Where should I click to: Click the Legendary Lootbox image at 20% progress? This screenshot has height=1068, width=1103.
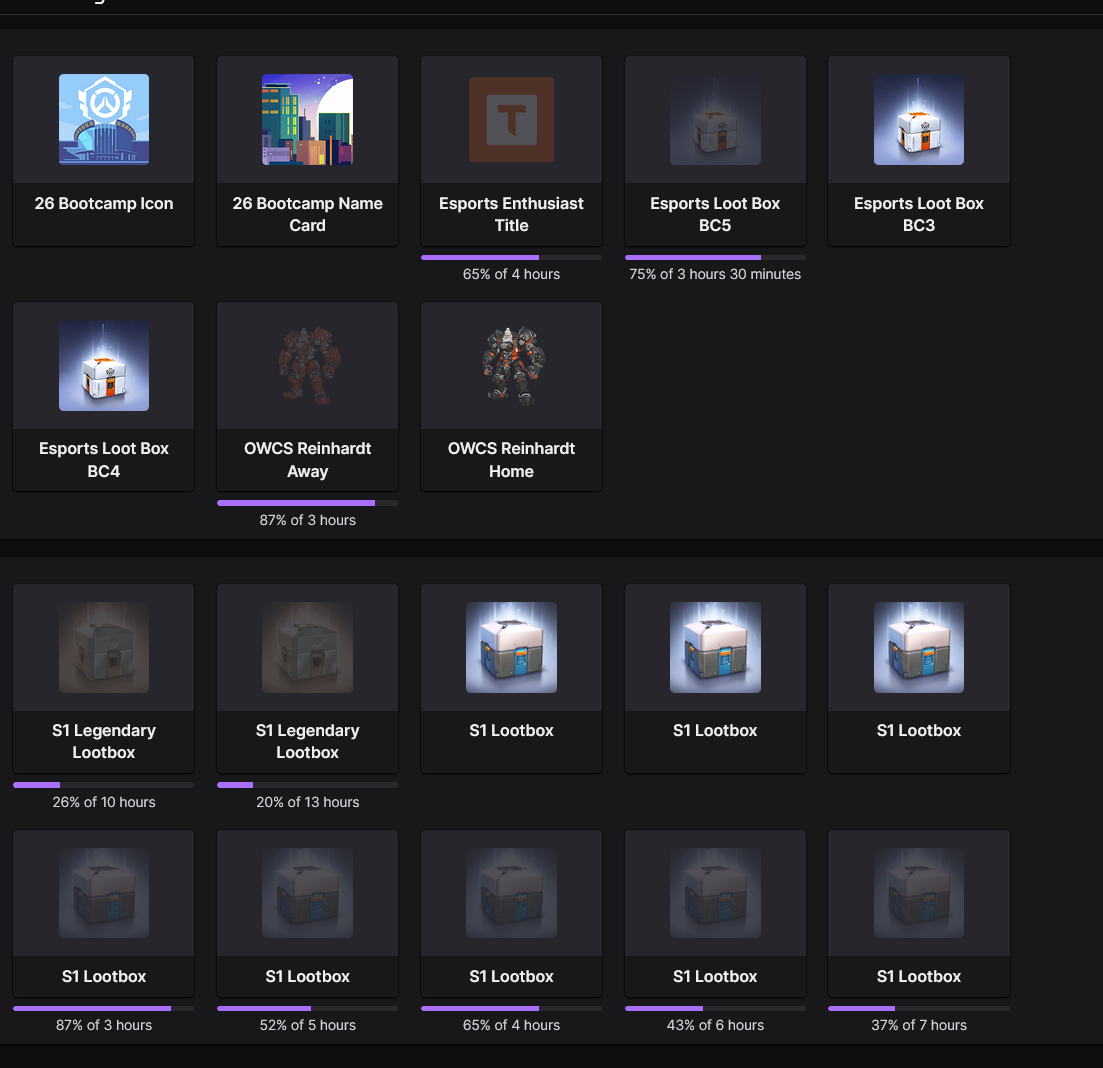pos(307,647)
